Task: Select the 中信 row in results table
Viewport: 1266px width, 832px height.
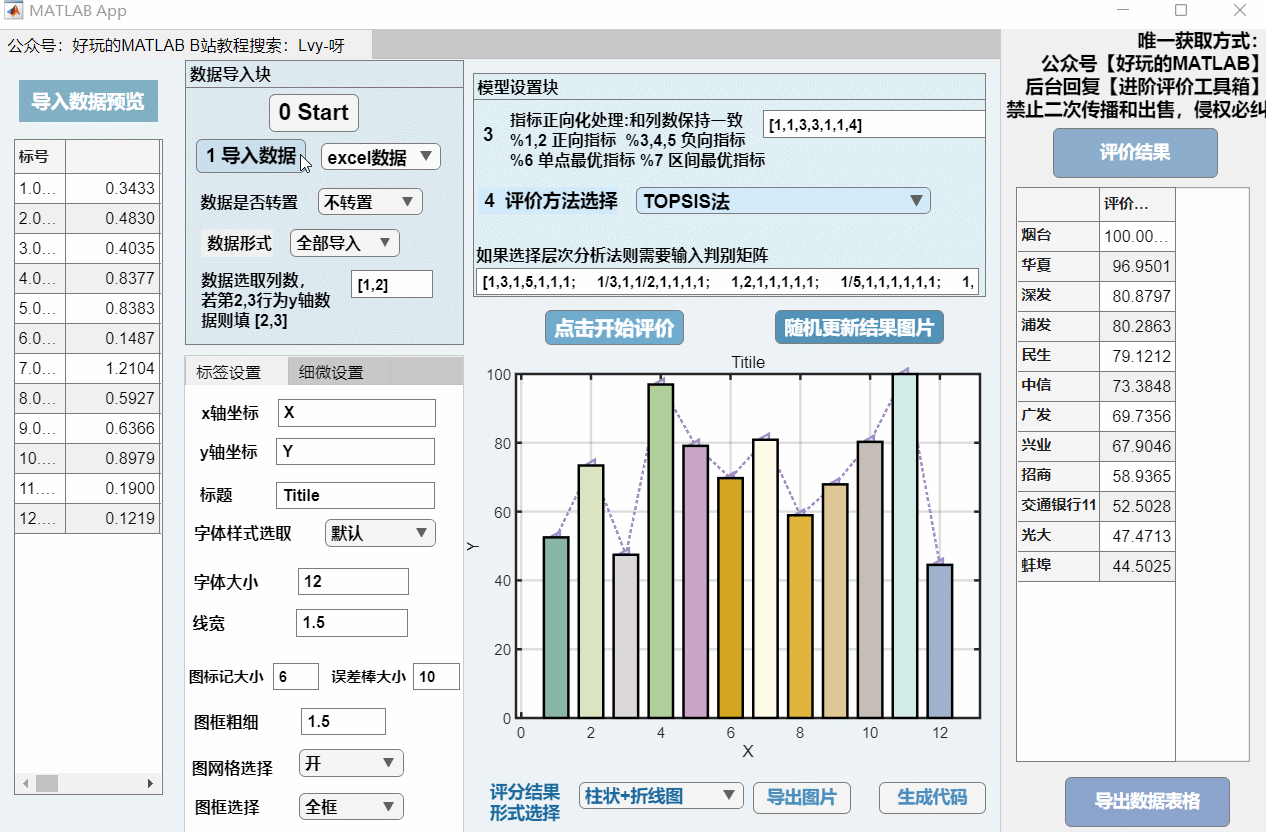Action: (x=1096, y=386)
